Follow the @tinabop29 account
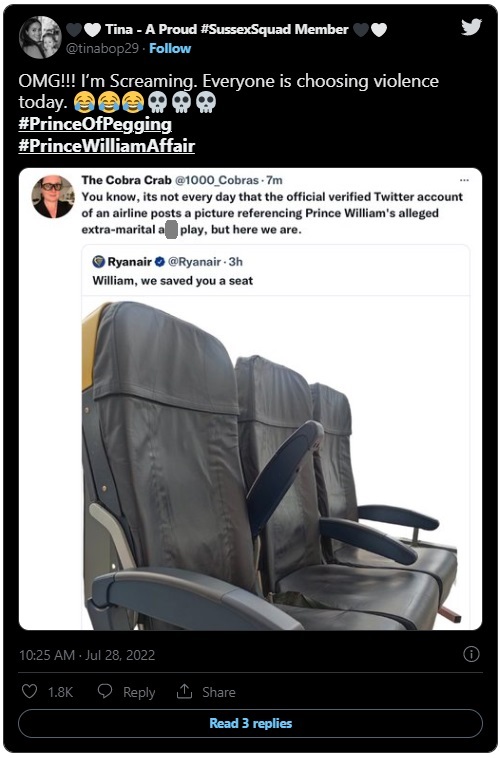500x758 pixels. 170,48
